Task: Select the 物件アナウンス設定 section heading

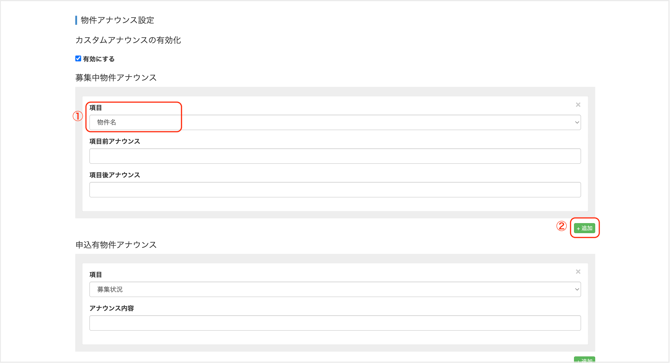Action: (117, 20)
